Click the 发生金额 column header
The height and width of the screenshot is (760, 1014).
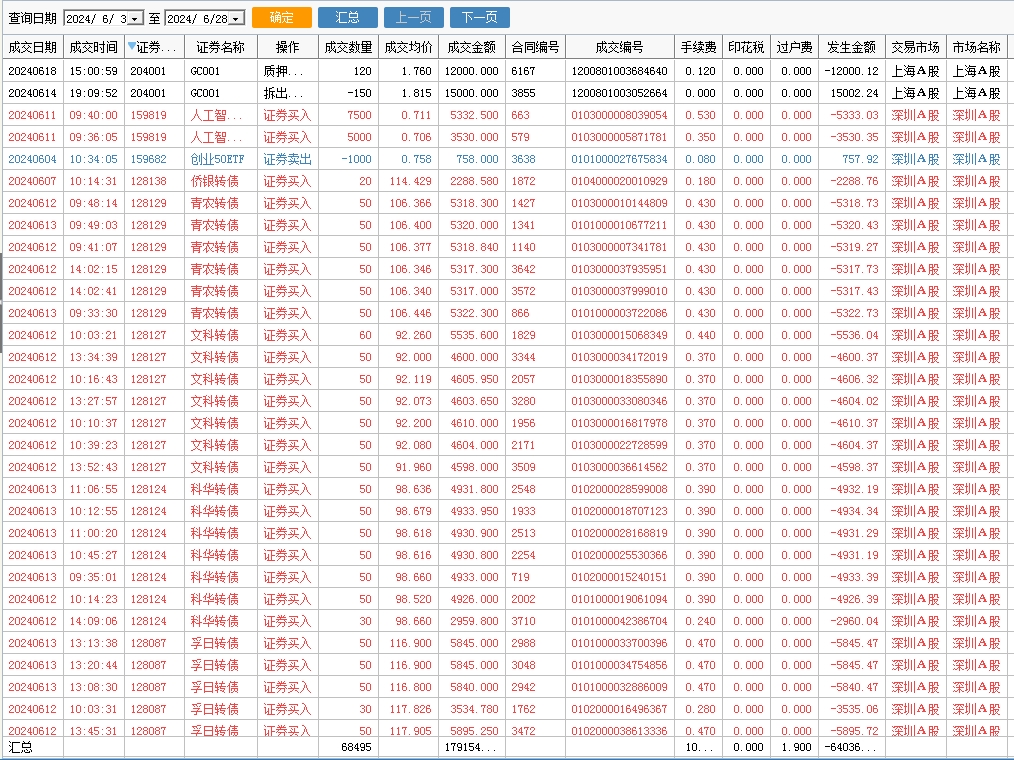tap(851, 47)
